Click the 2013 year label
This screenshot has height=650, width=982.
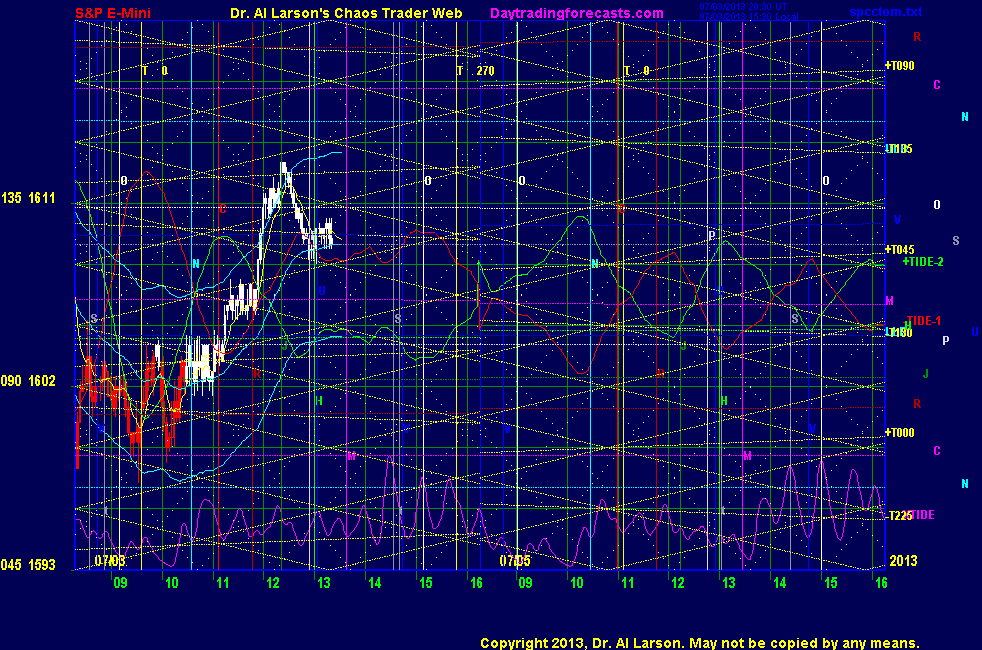pyautogui.click(x=903, y=560)
